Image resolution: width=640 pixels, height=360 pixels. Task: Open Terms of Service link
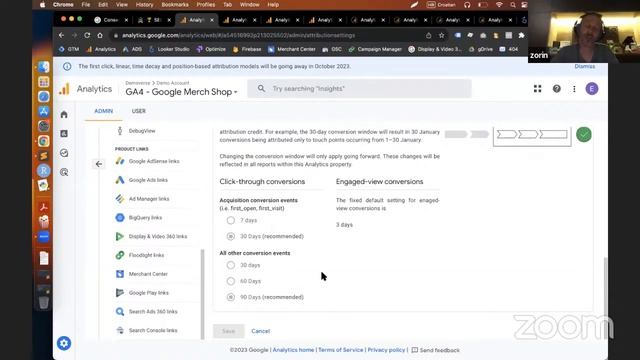point(340,350)
